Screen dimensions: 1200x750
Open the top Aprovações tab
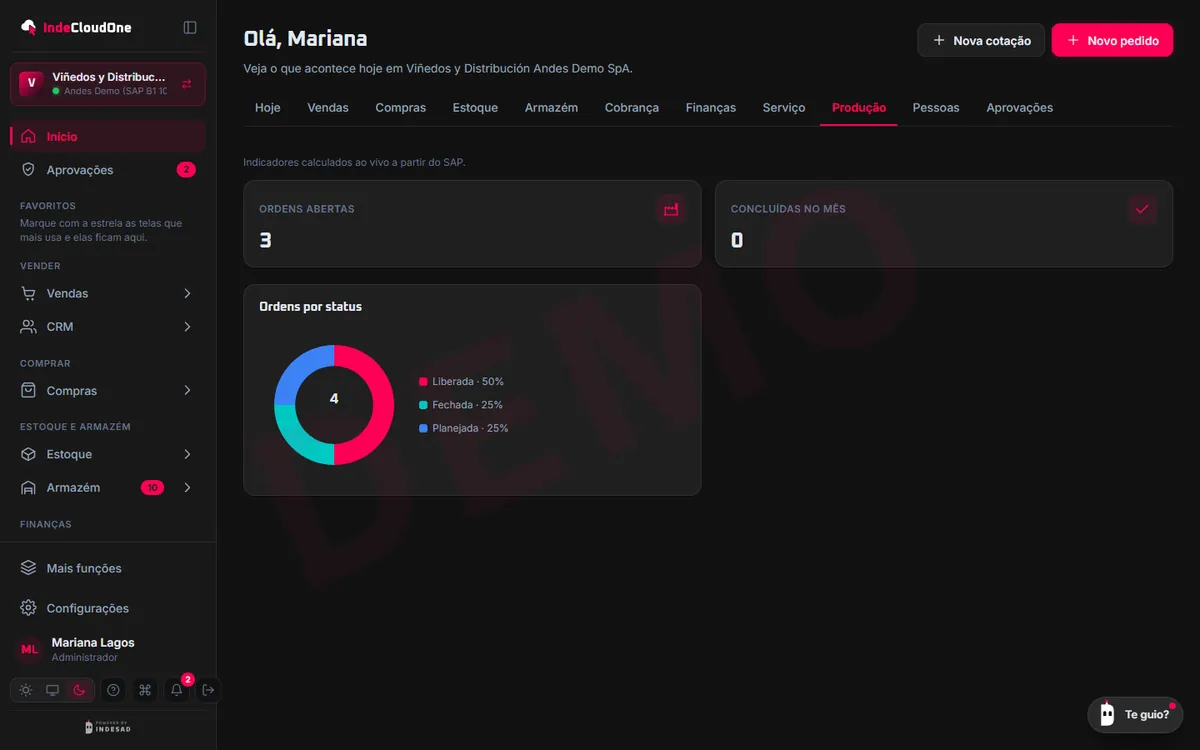(1020, 108)
